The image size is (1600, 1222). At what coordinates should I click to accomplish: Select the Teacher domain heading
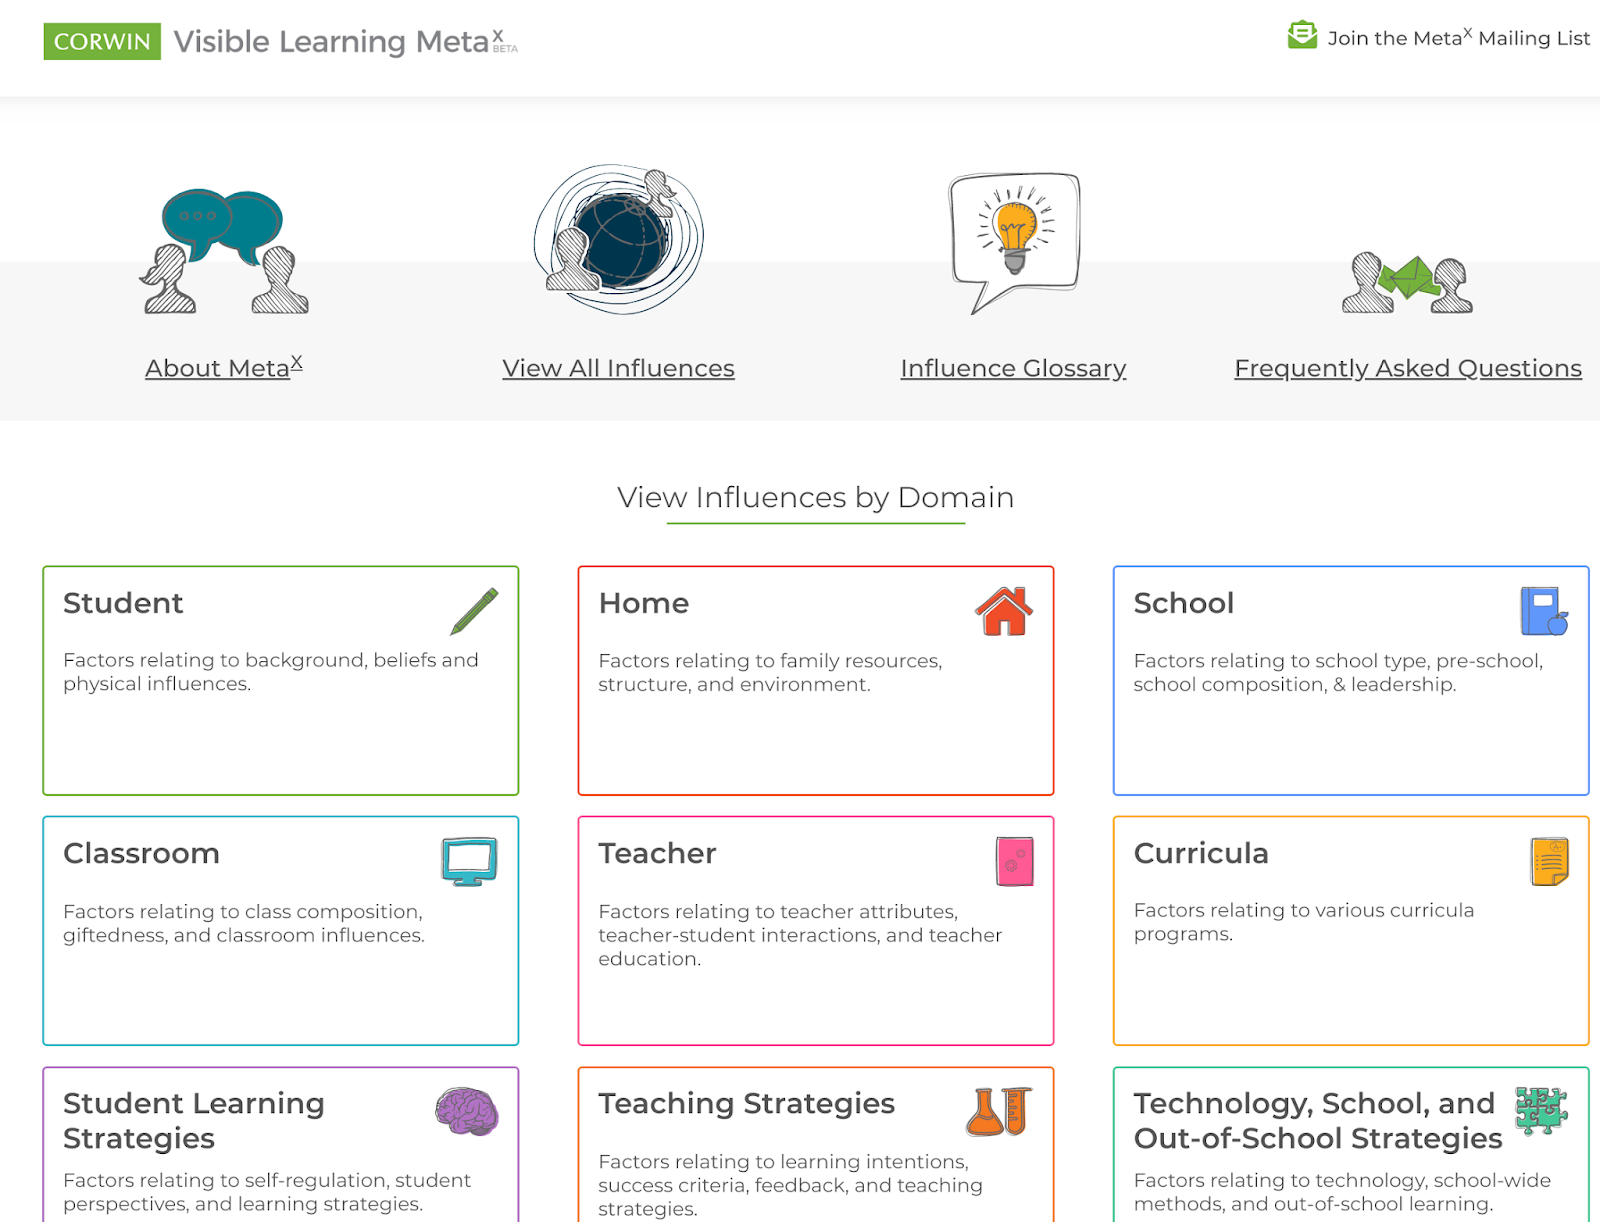tap(657, 853)
